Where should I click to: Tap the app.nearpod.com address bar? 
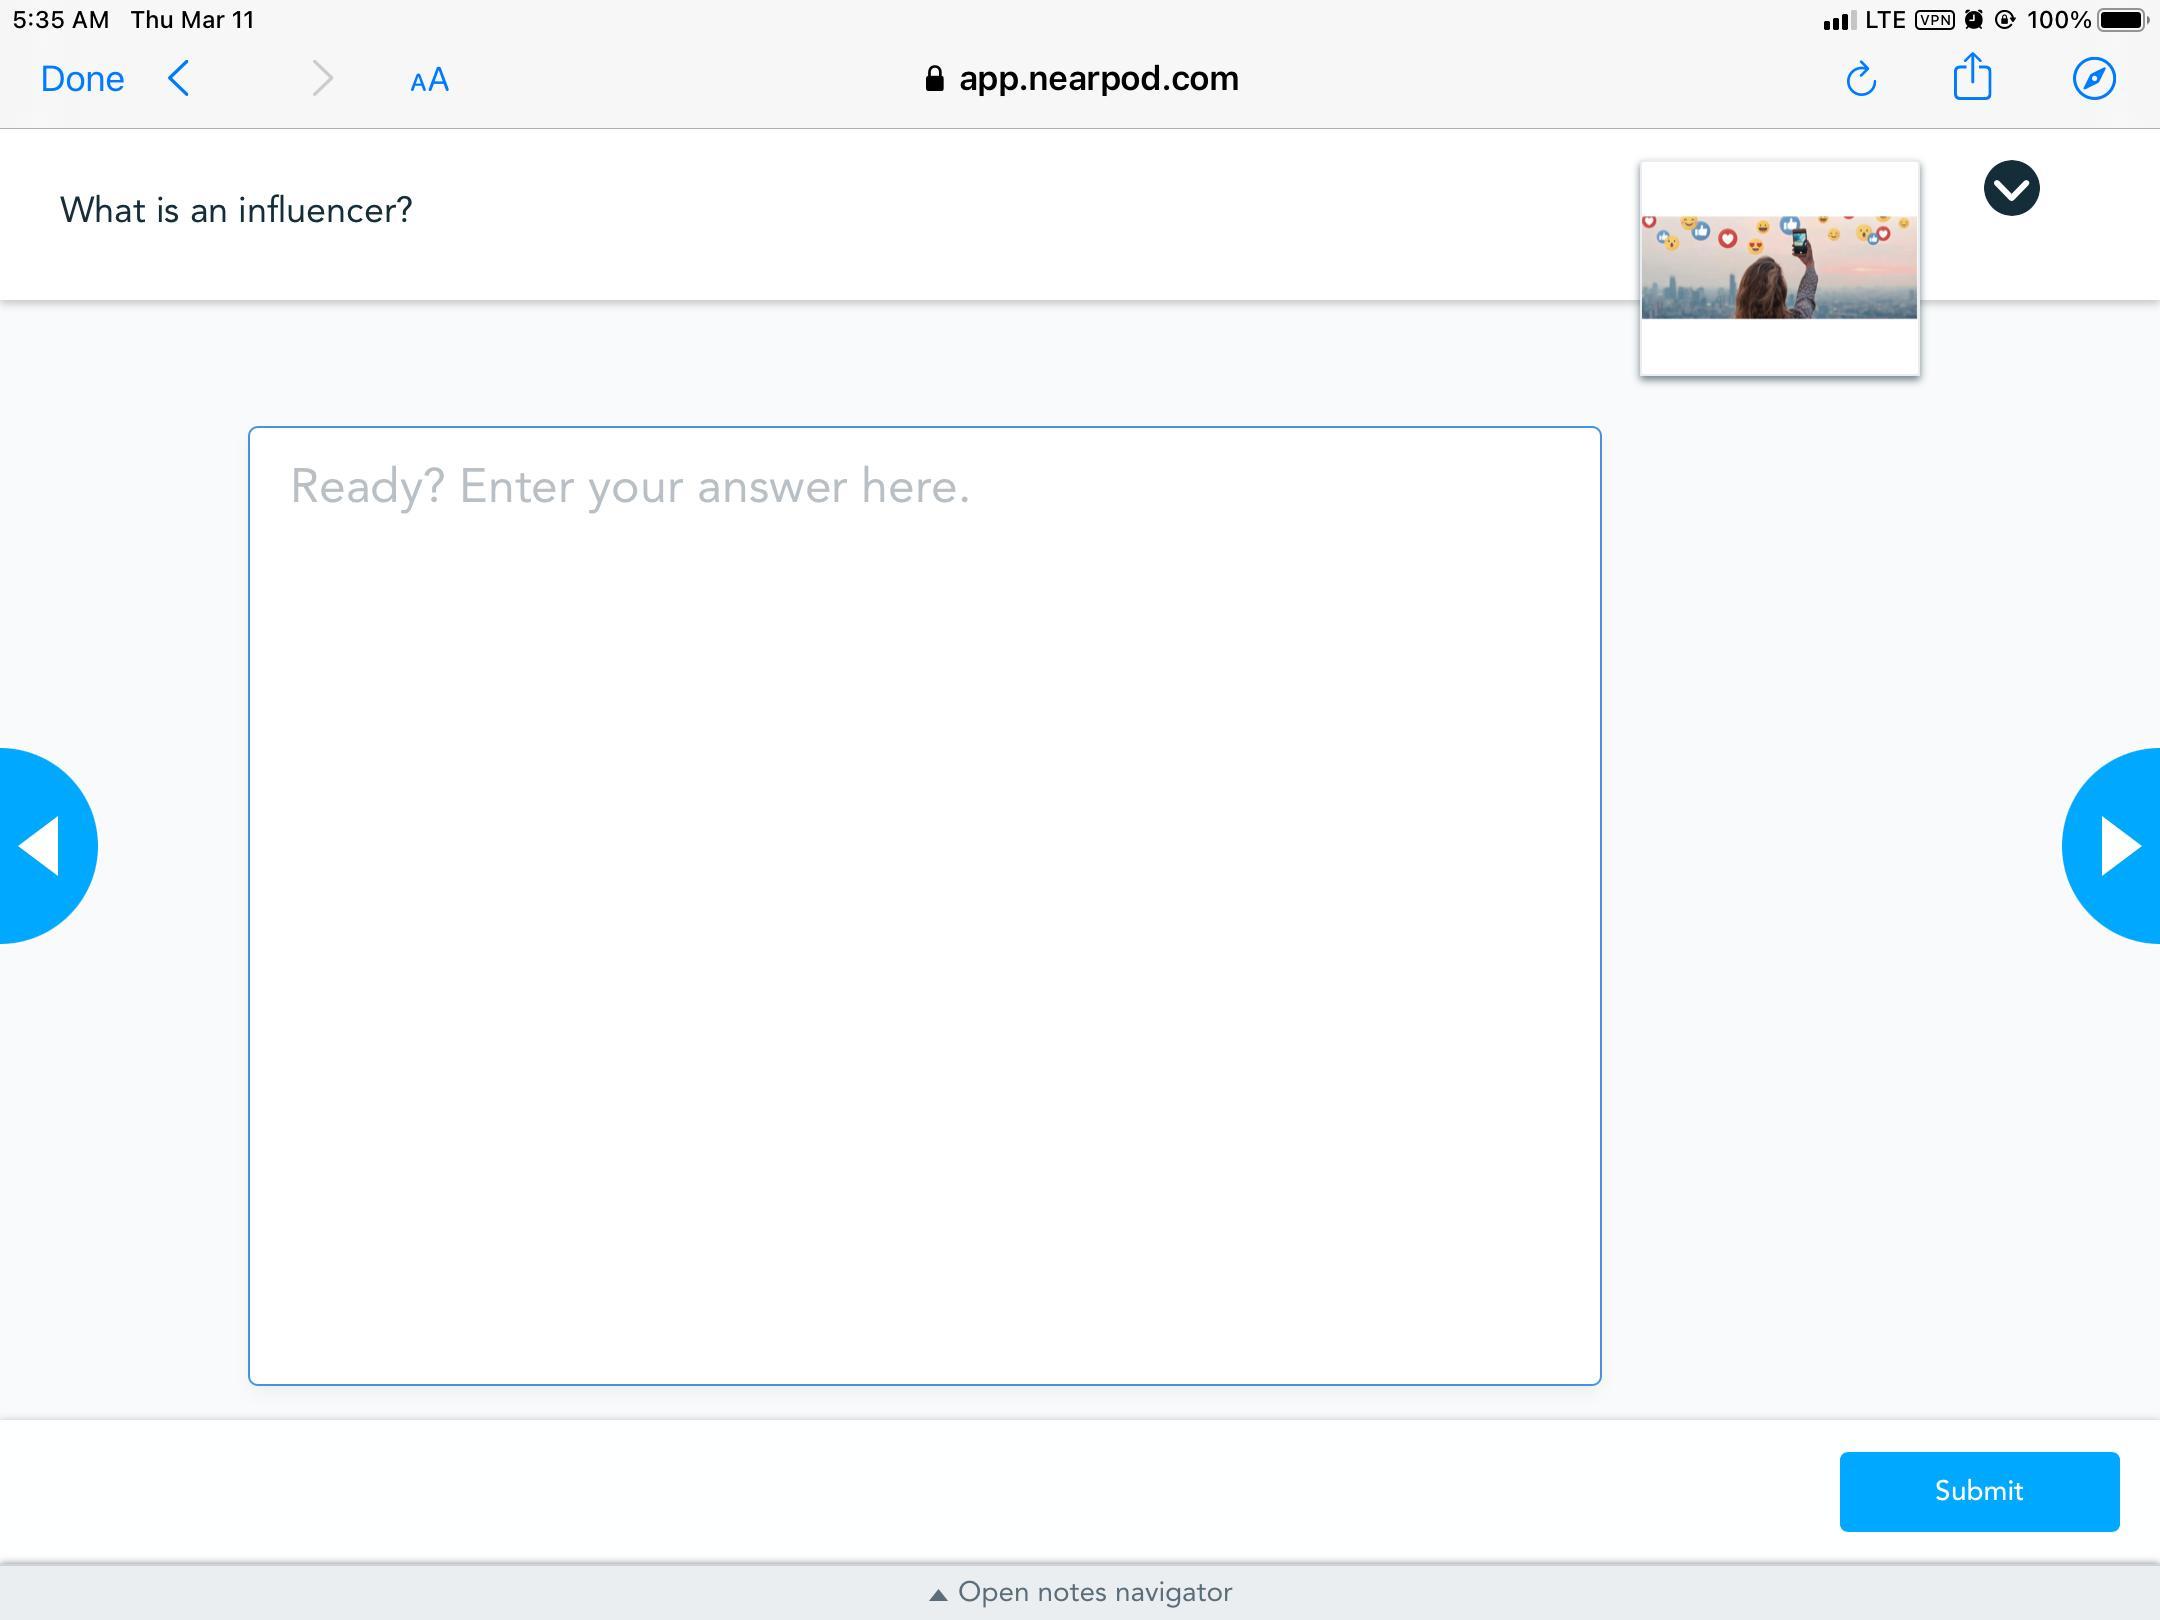click(x=1098, y=79)
